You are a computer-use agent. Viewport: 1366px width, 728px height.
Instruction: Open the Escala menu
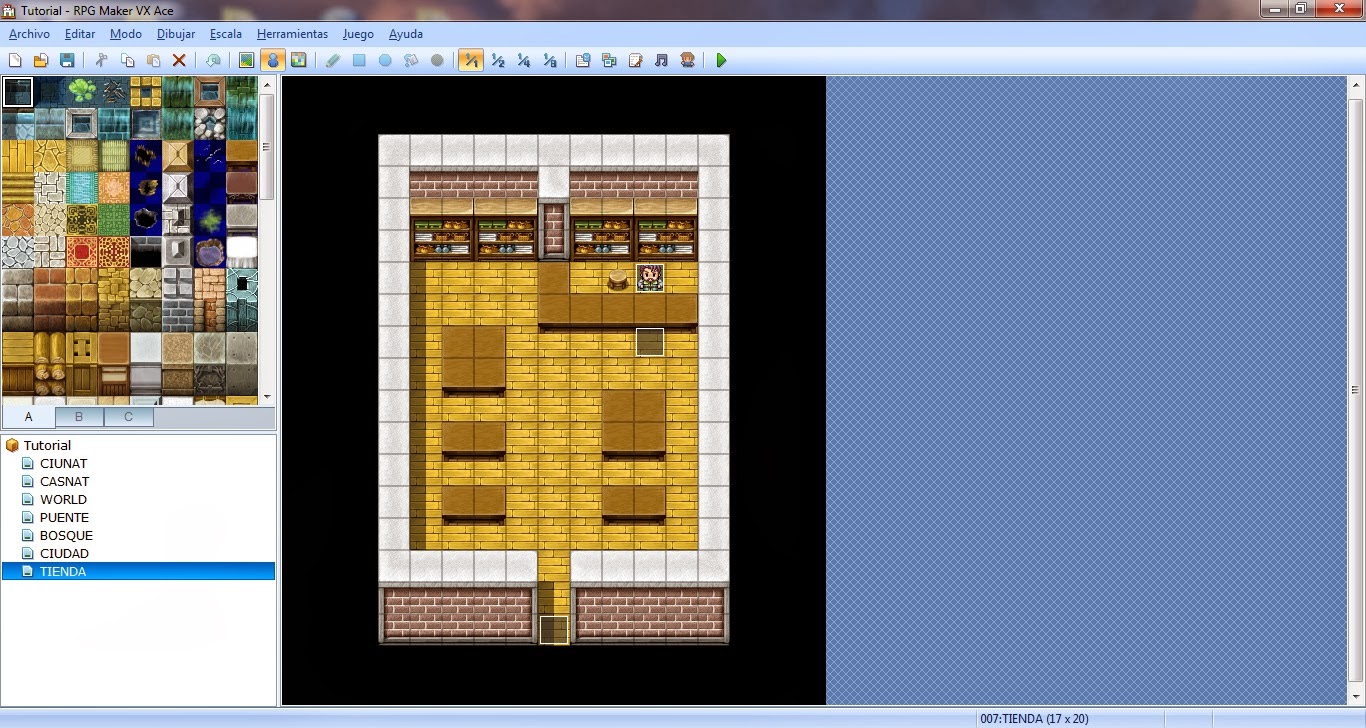225,33
